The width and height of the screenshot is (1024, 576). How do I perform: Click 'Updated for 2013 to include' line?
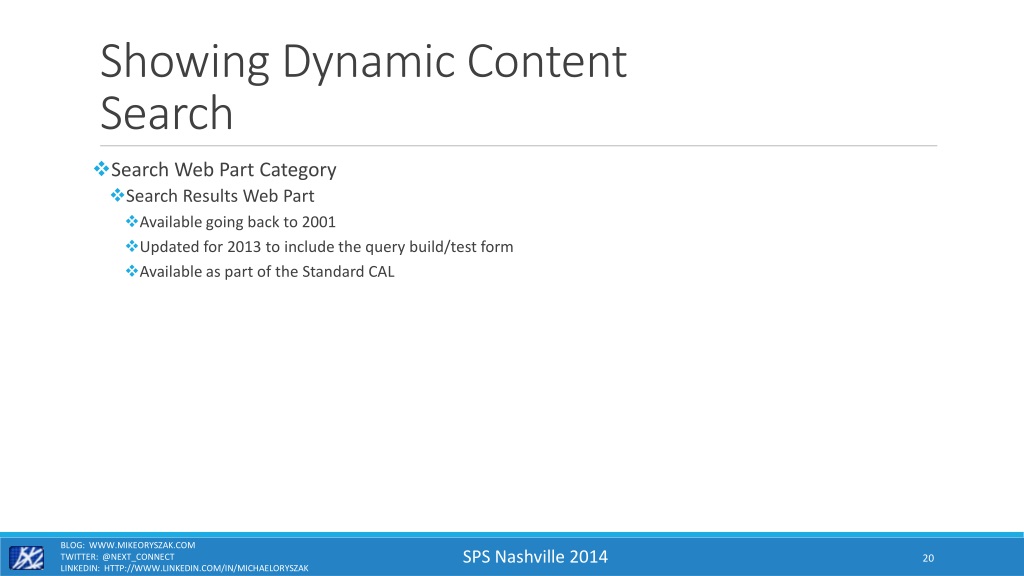click(326, 247)
